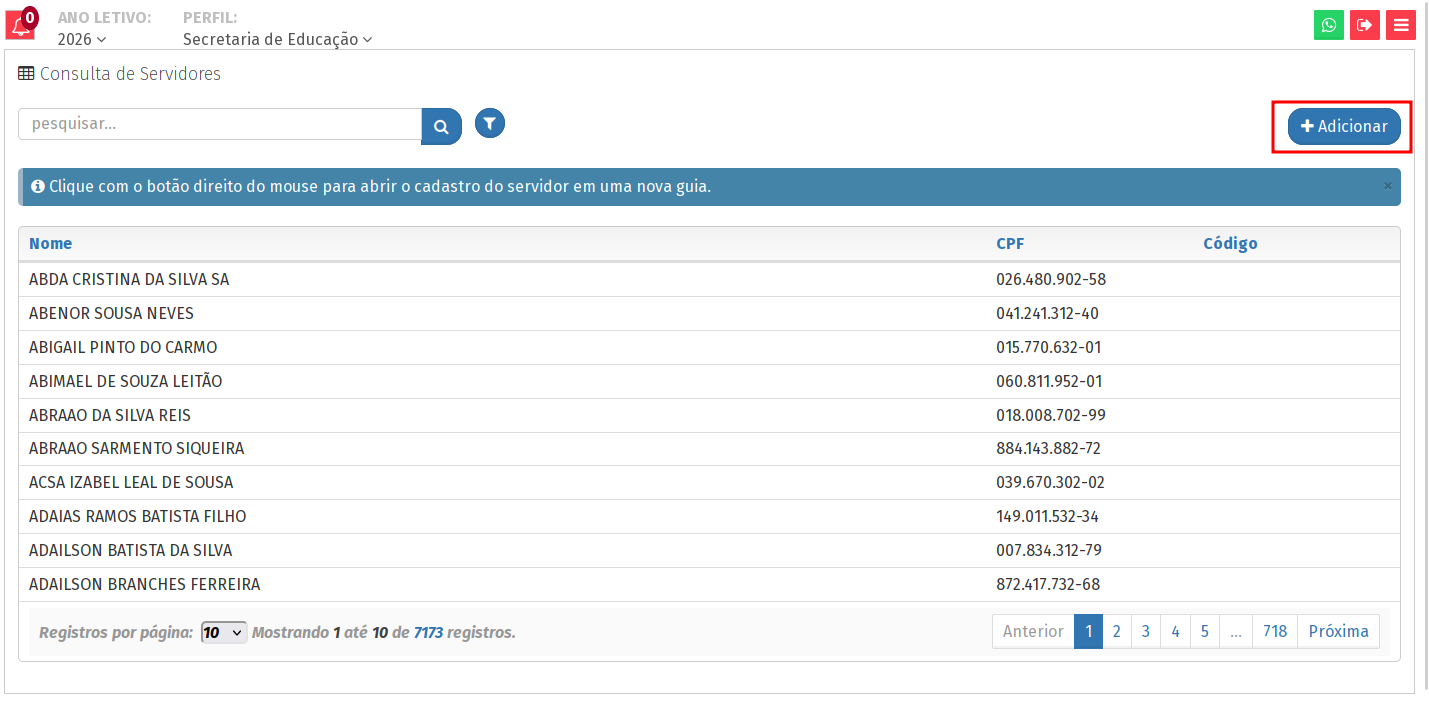
Task: Sort table by Código column
Action: [x=1230, y=244]
